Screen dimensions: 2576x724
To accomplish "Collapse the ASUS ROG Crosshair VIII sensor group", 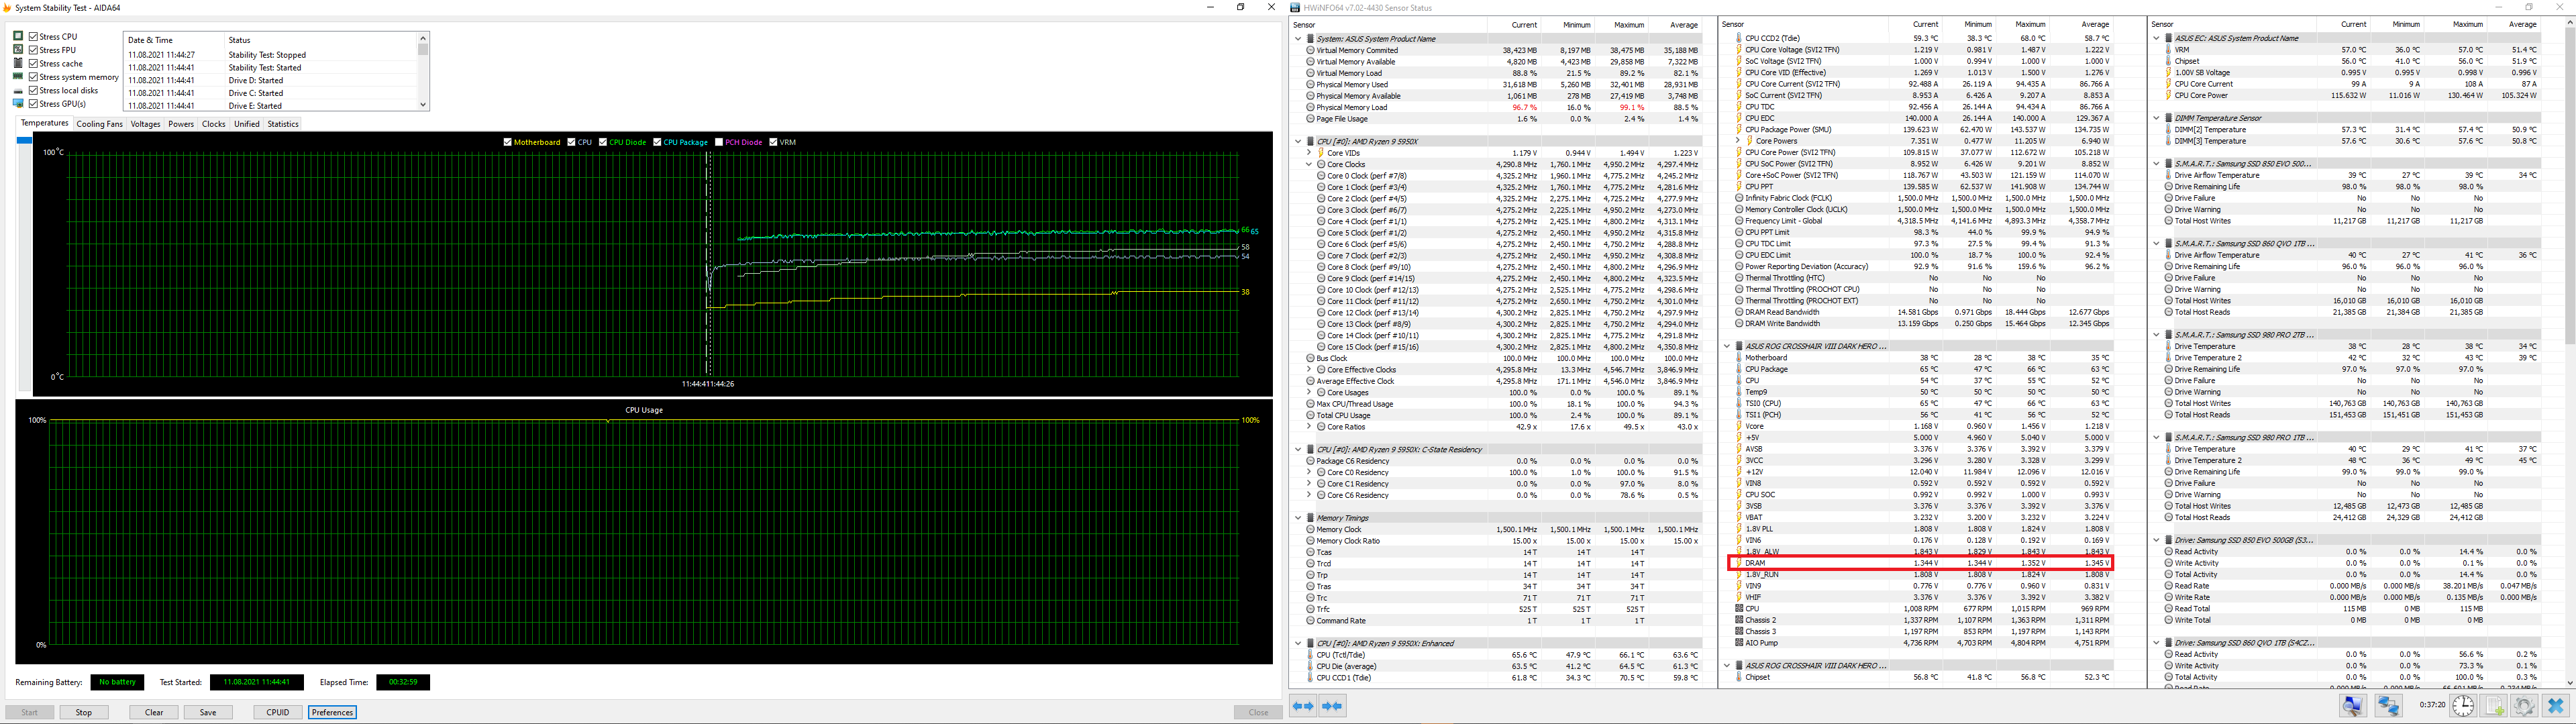I will pos(1728,345).
